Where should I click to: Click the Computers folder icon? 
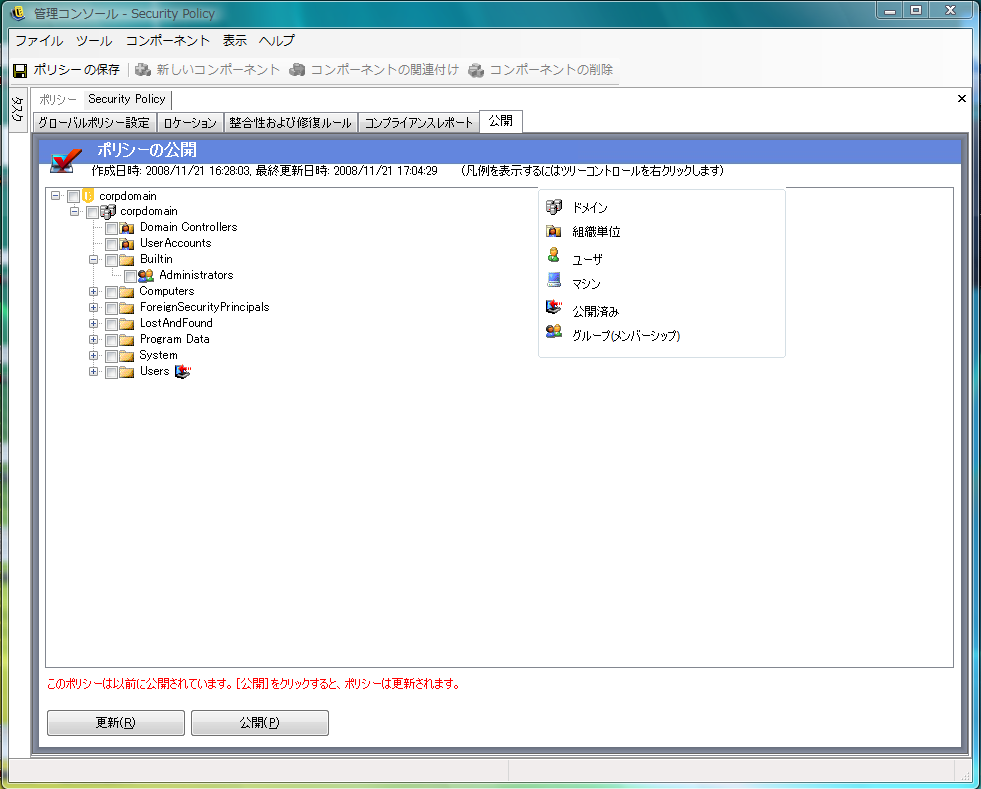point(127,292)
